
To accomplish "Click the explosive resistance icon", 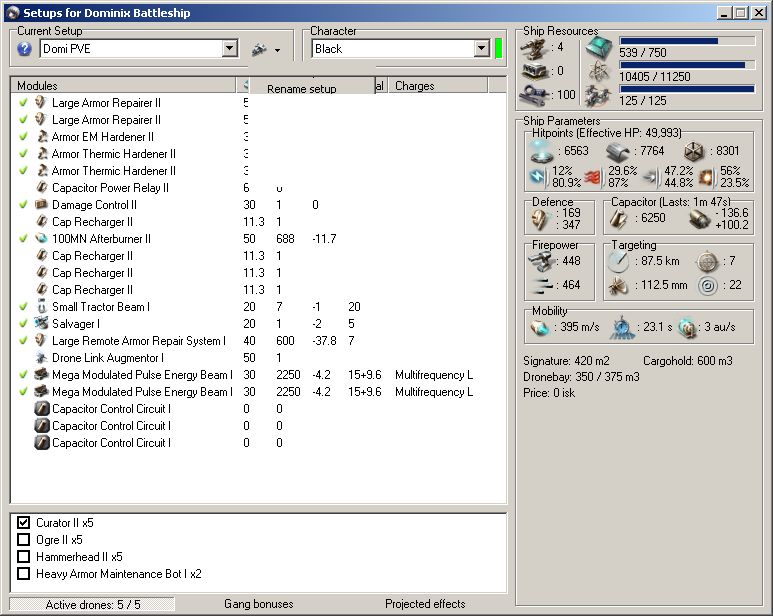I will coord(706,177).
